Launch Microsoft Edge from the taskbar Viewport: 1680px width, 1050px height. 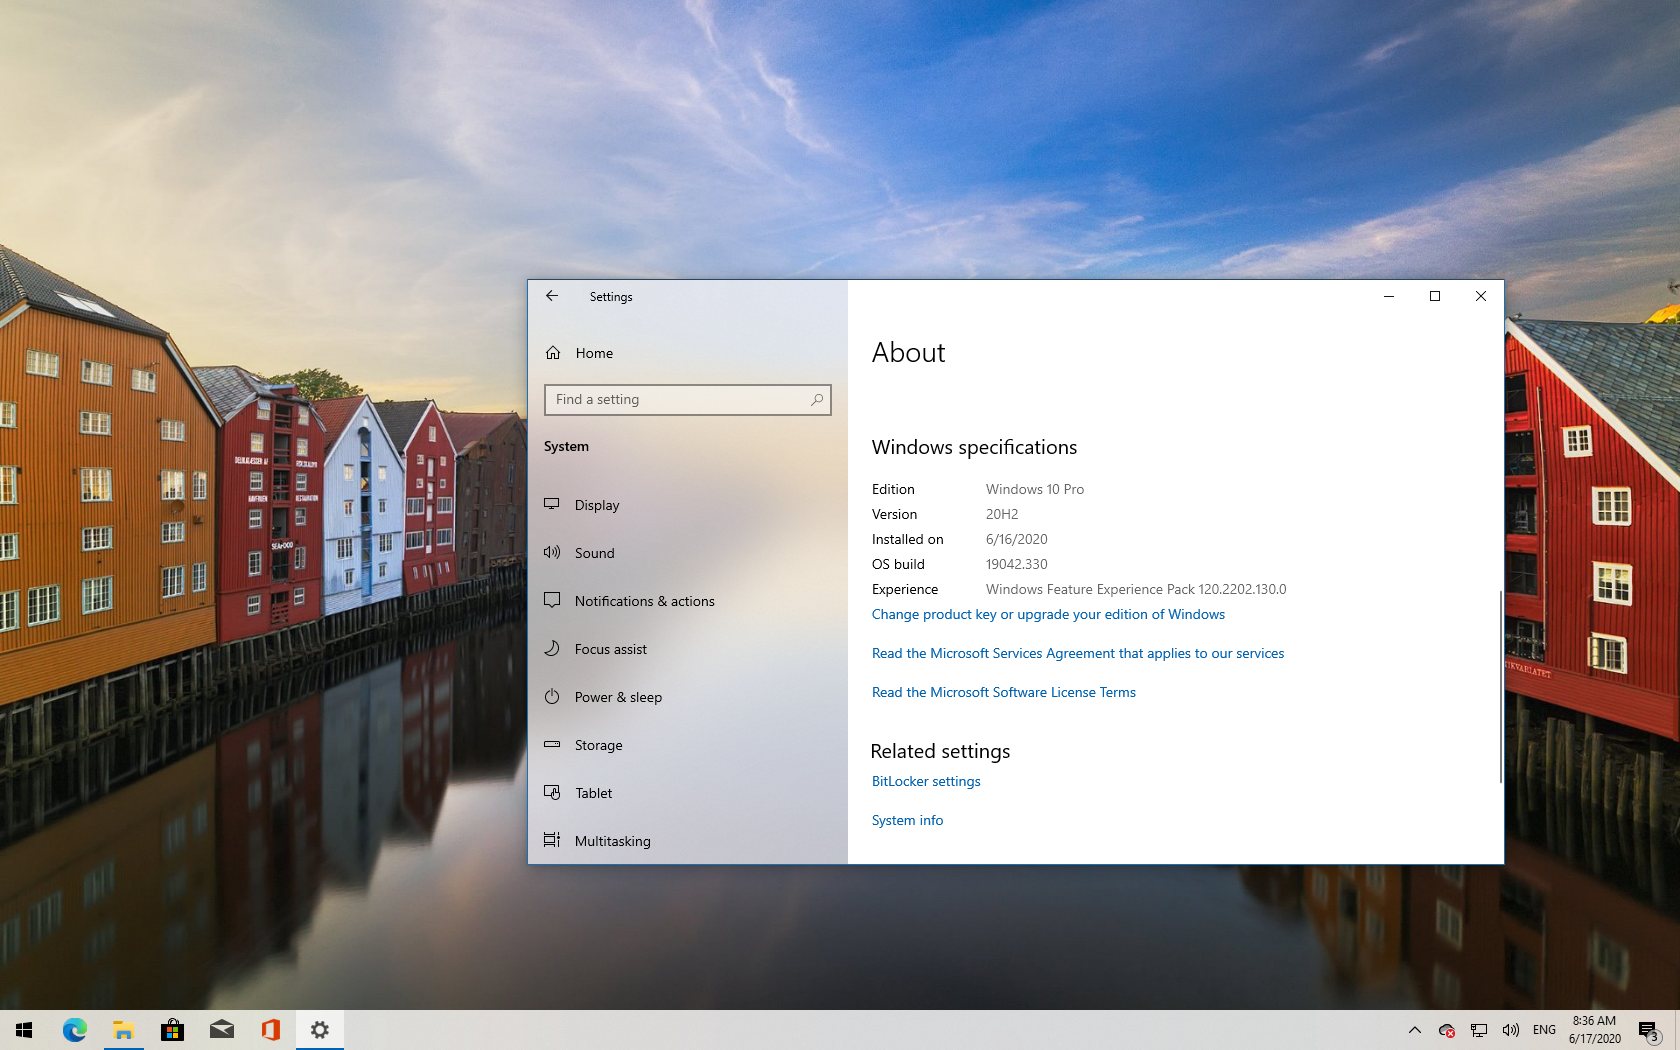pos(75,1030)
